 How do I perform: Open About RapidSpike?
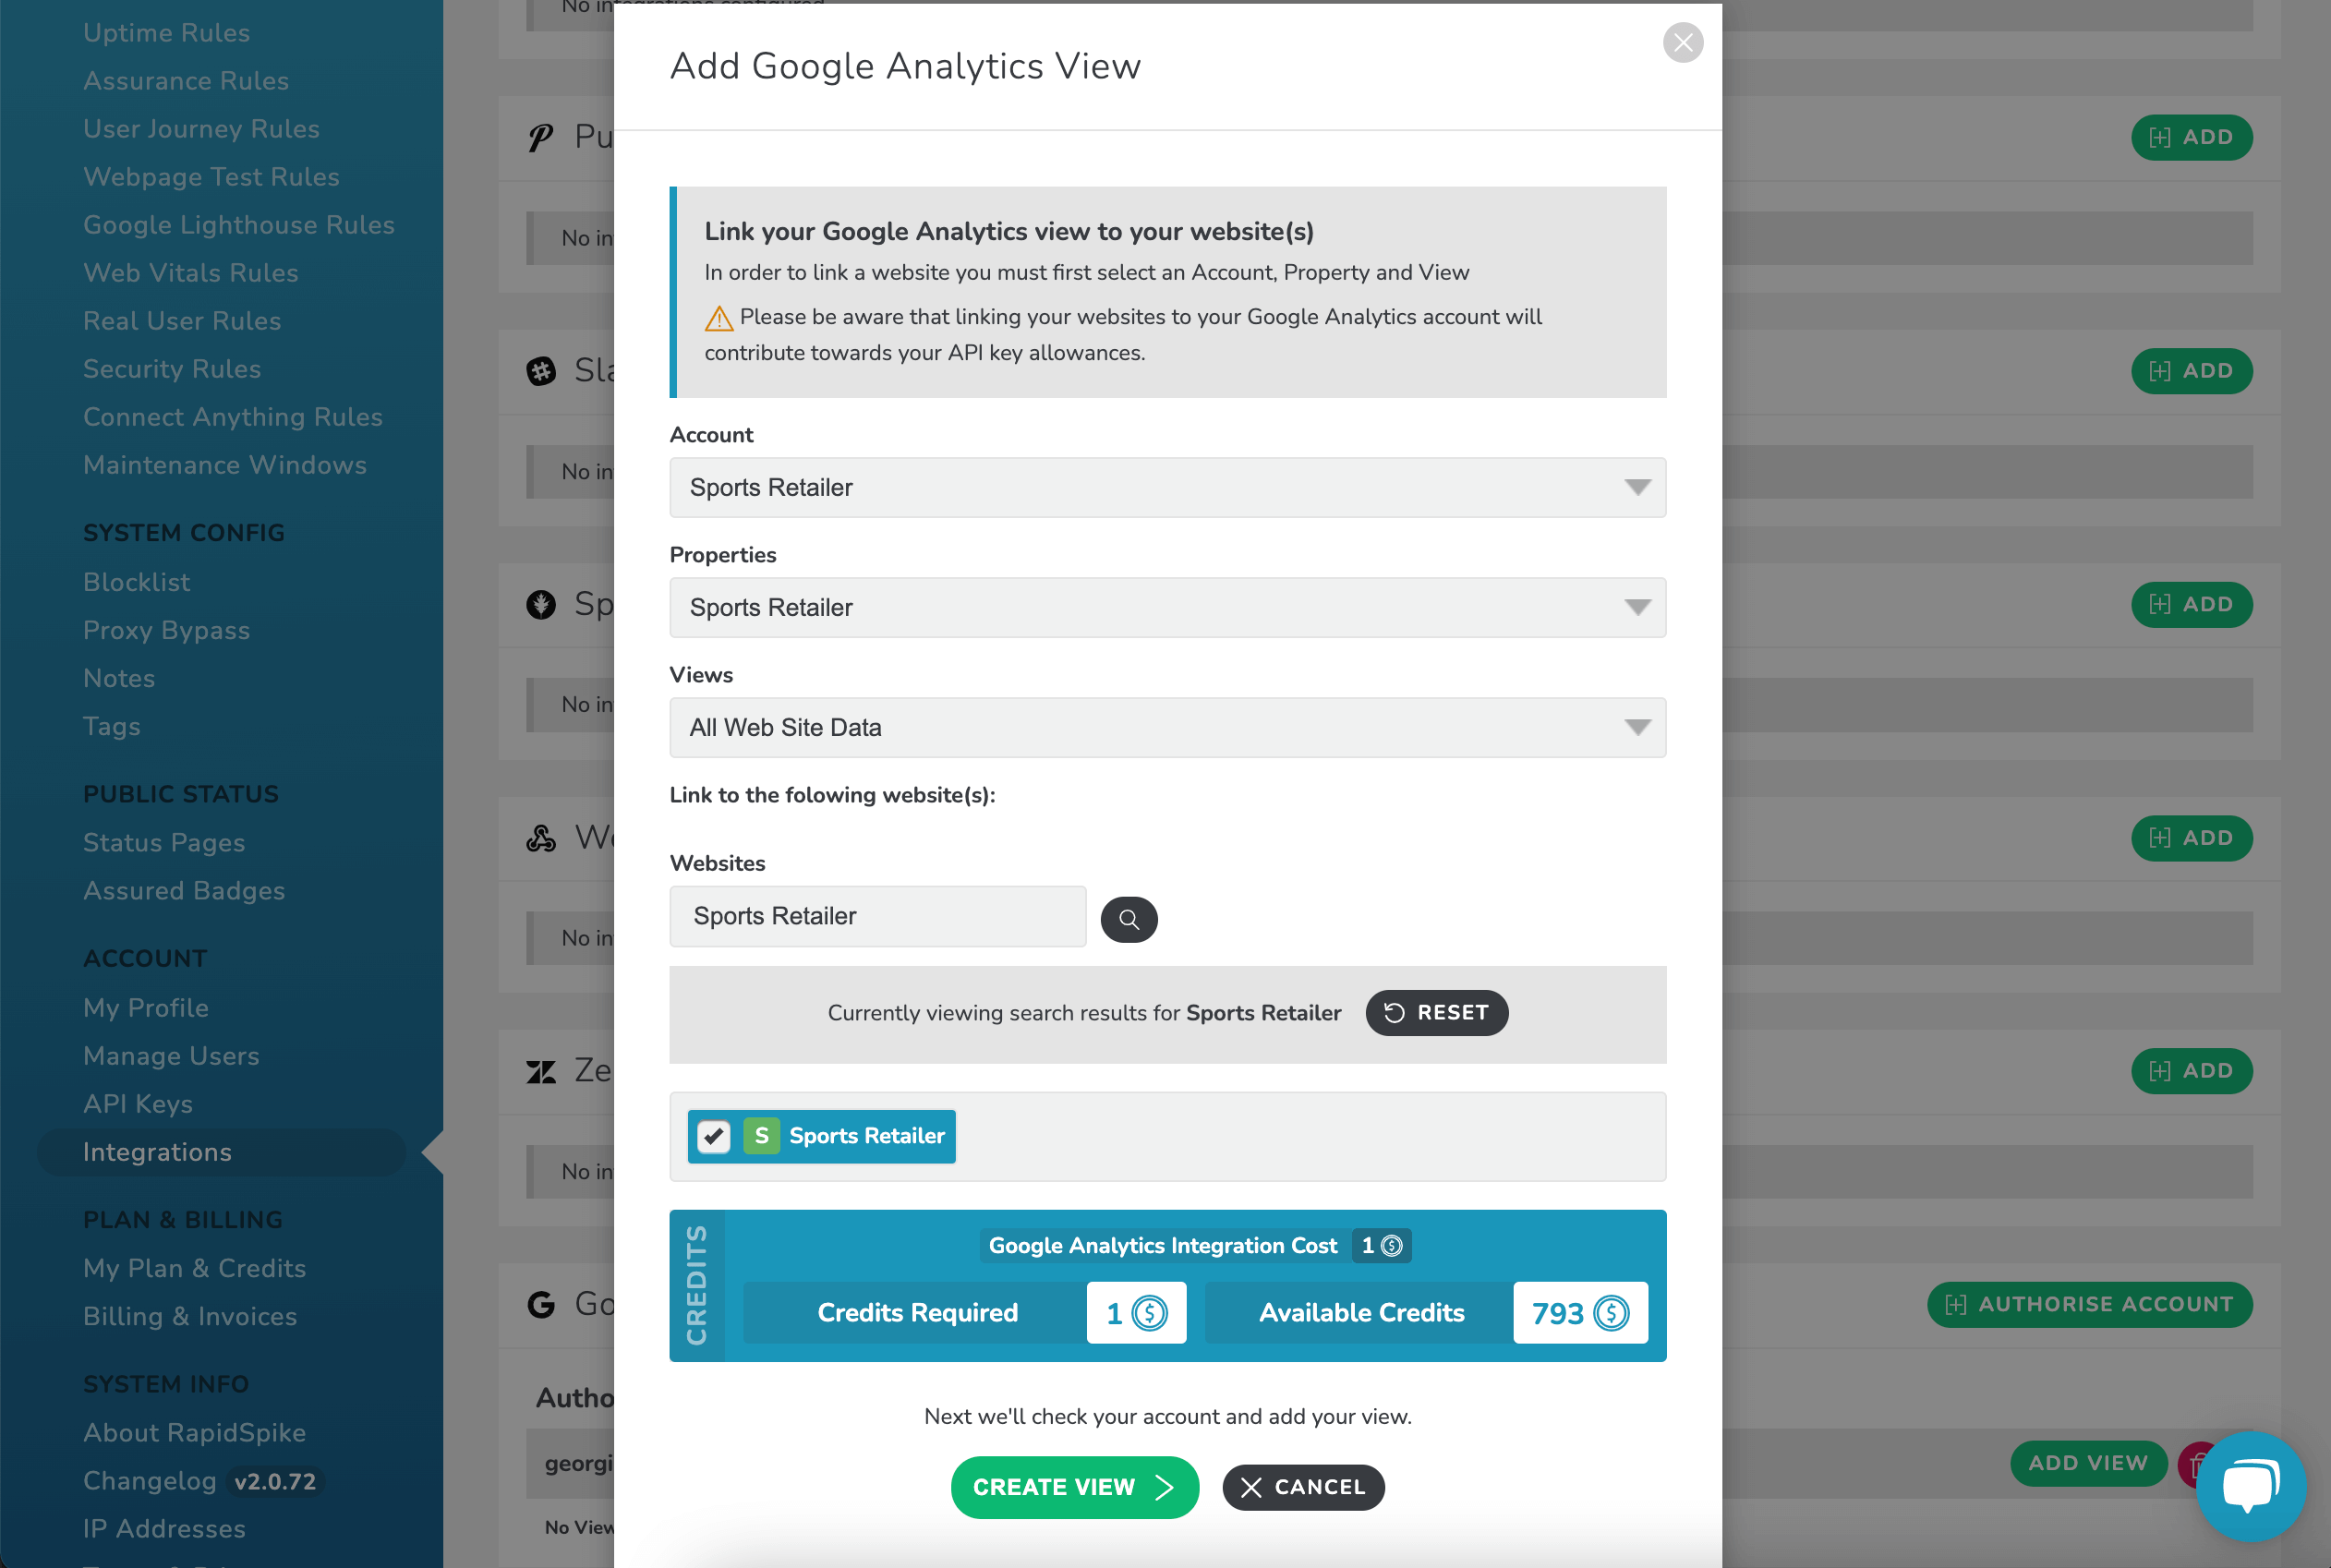pyautogui.click(x=194, y=1432)
